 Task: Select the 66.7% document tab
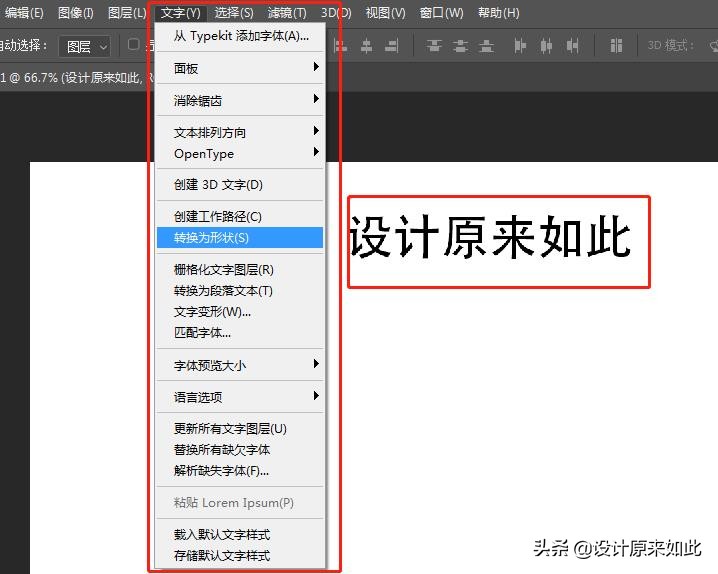(76, 78)
